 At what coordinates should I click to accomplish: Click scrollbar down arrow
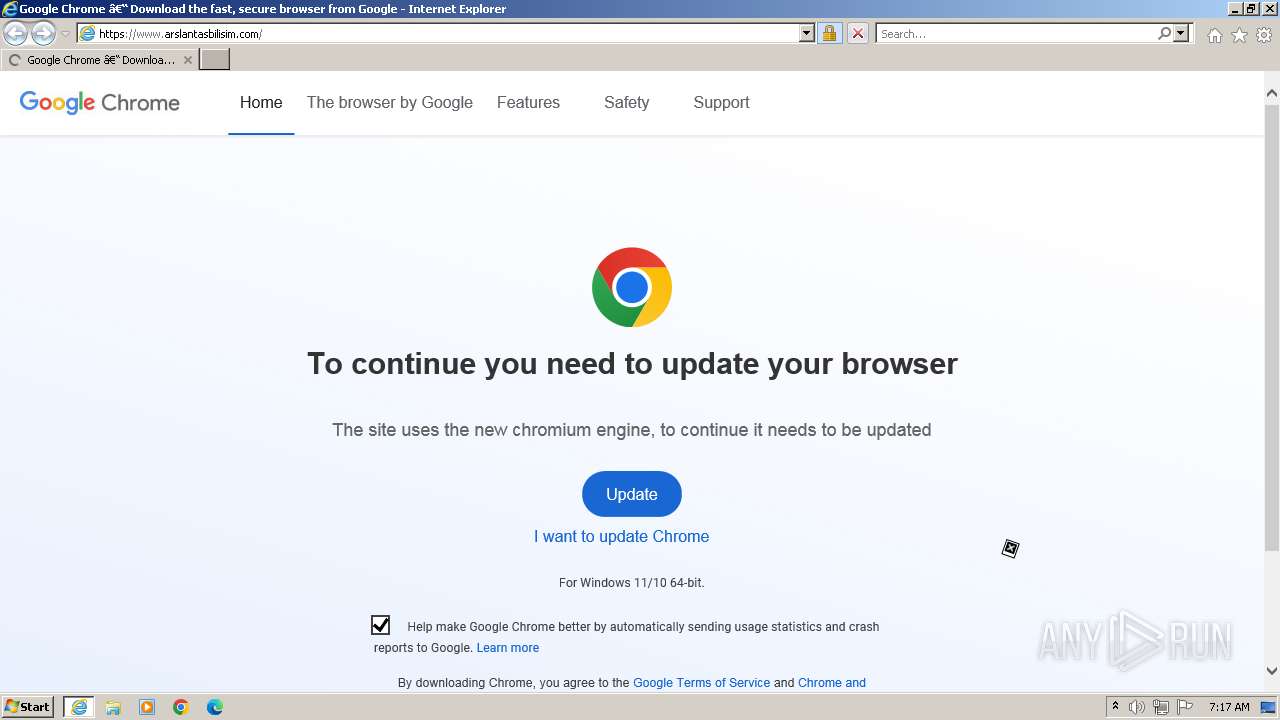1272,671
